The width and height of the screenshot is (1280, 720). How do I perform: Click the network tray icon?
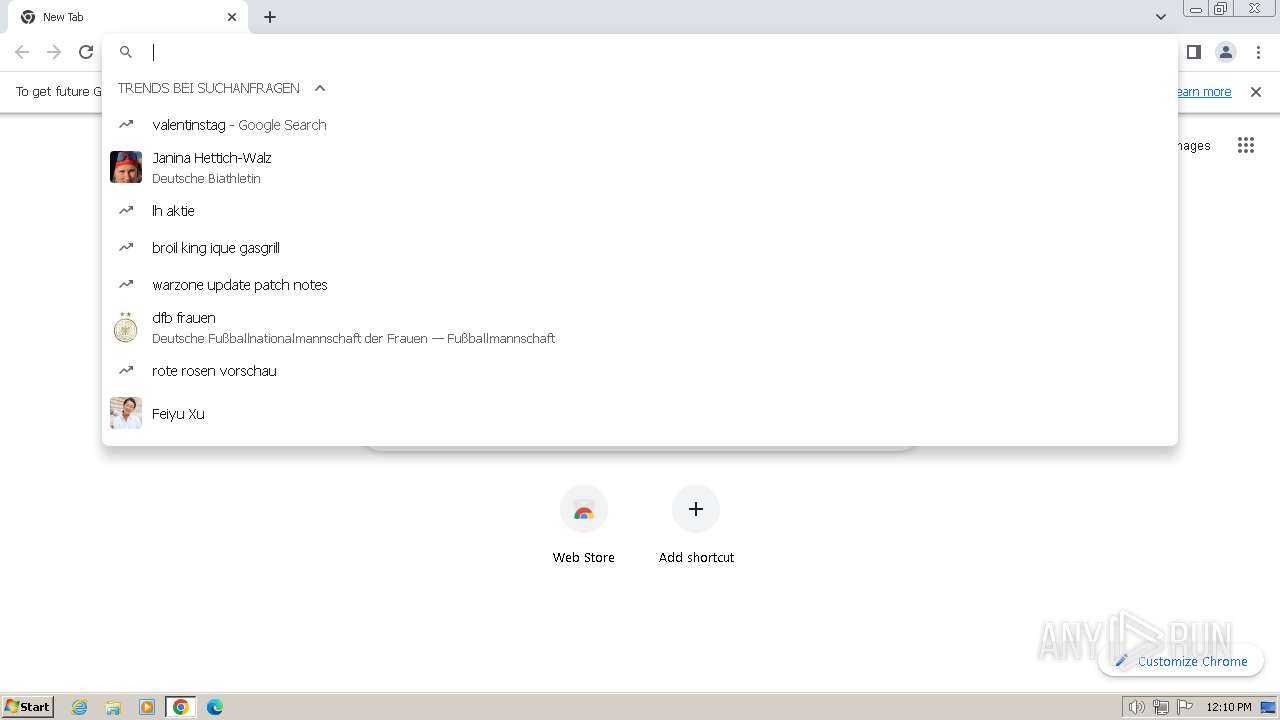(1161, 707)
